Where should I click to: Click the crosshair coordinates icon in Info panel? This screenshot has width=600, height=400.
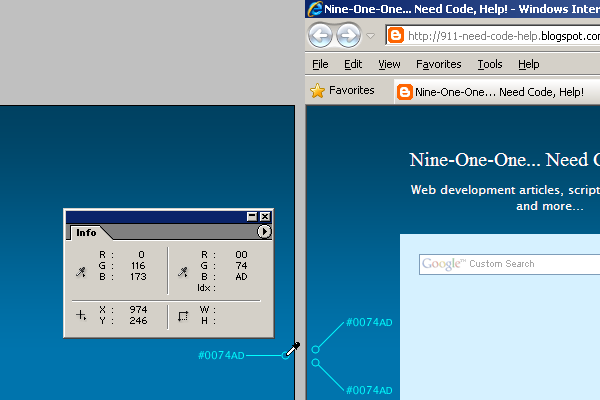point(81,315)
